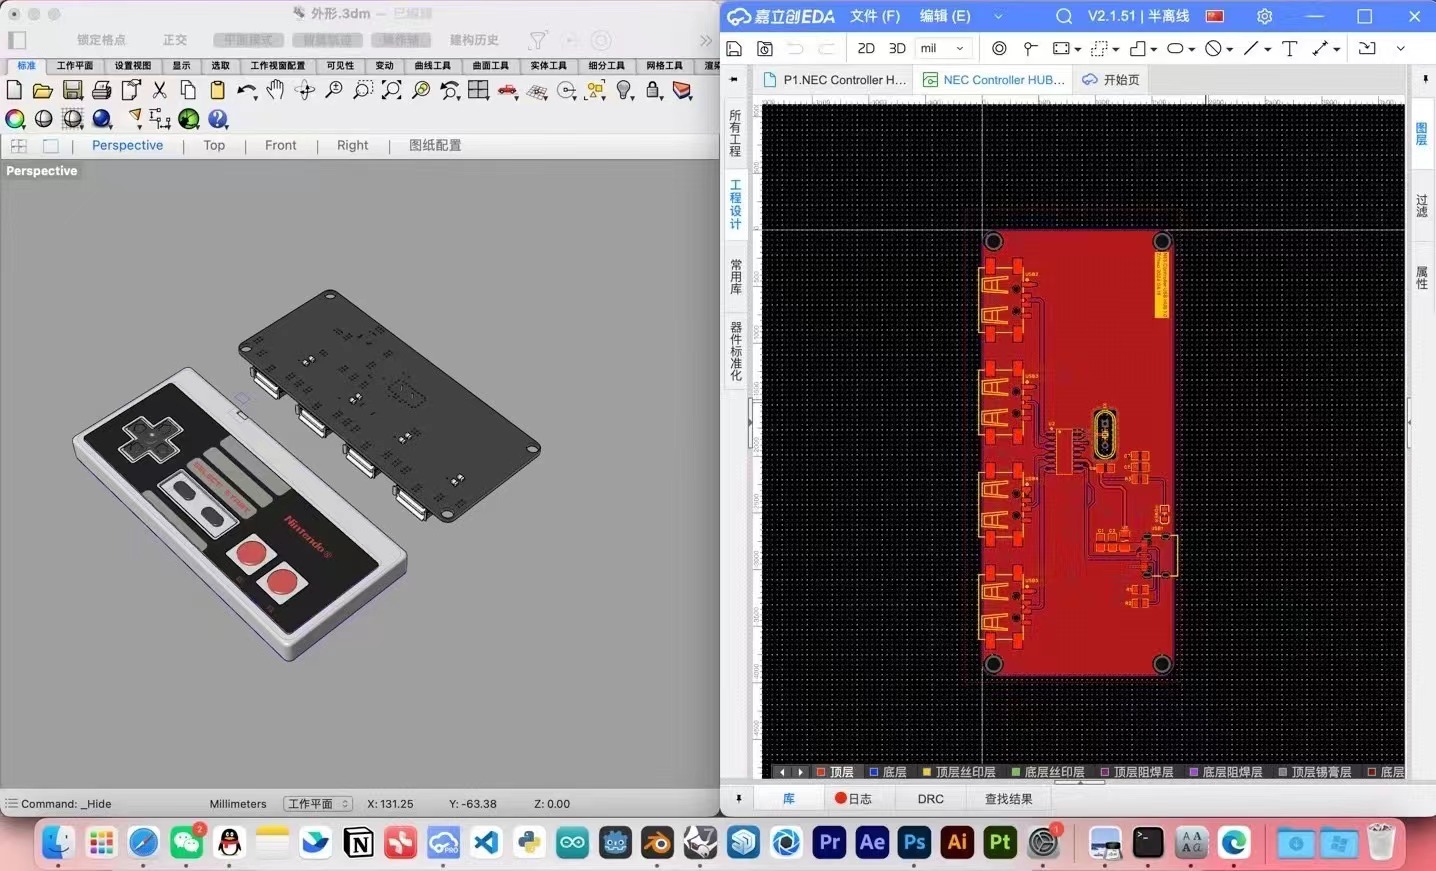Click the Undo arrow in Rhino toolbar
This screenshot has width=1436, height=871.
[x=246, y=91]
